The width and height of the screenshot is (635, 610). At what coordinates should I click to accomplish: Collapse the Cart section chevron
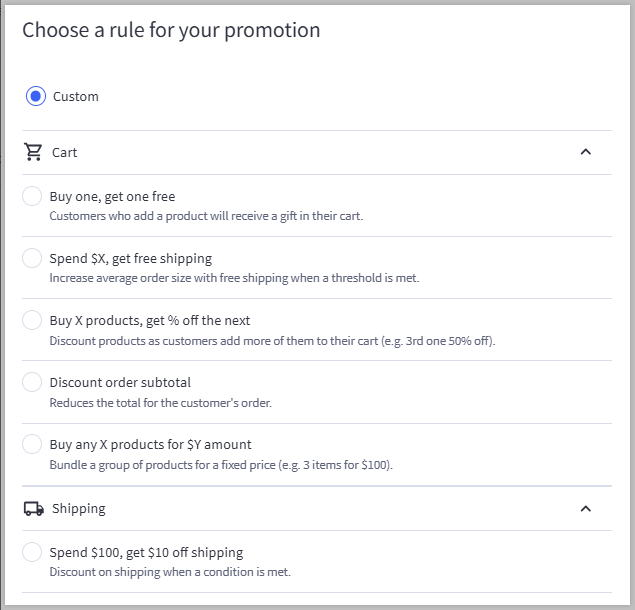586,152
